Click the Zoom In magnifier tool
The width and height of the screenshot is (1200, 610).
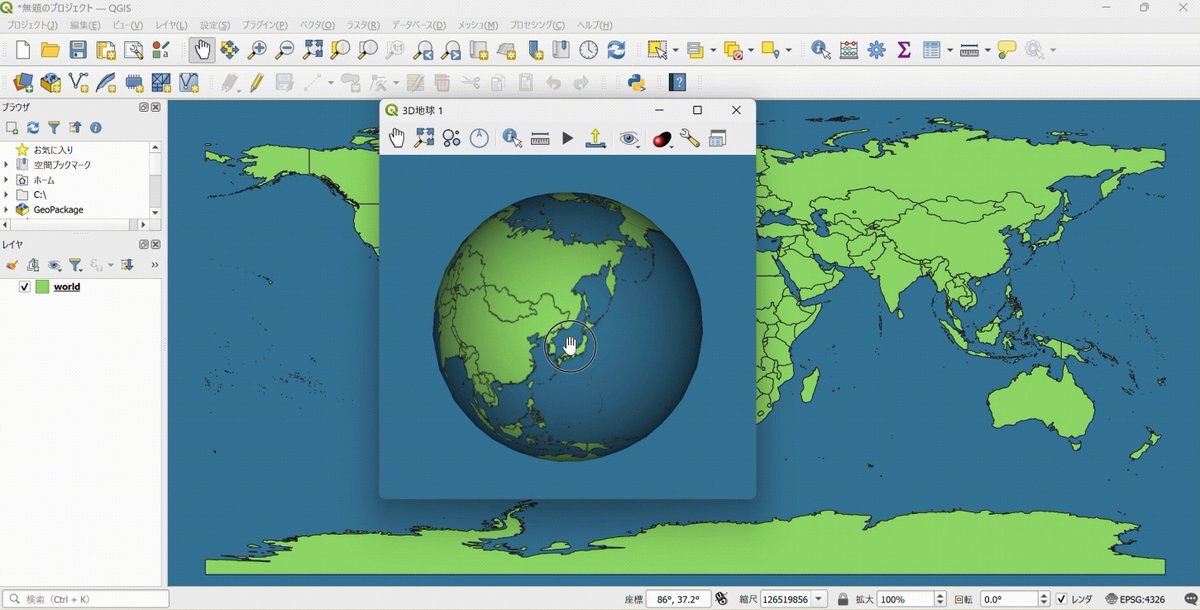[x=257, y=50]
